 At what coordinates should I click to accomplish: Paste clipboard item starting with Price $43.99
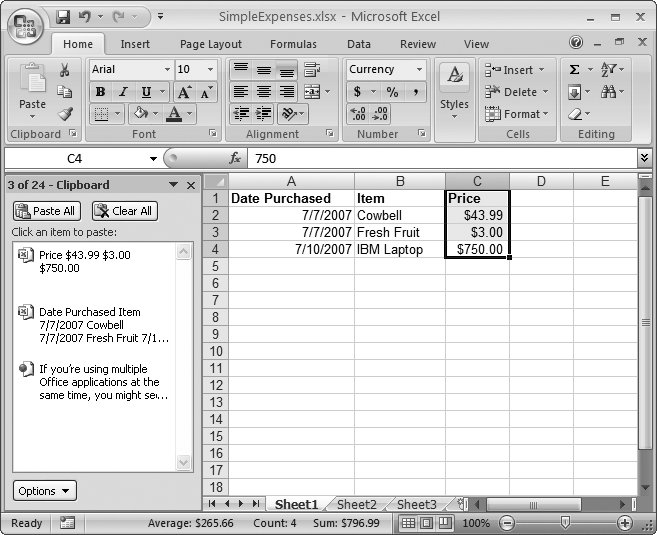[x=96, y=261]
